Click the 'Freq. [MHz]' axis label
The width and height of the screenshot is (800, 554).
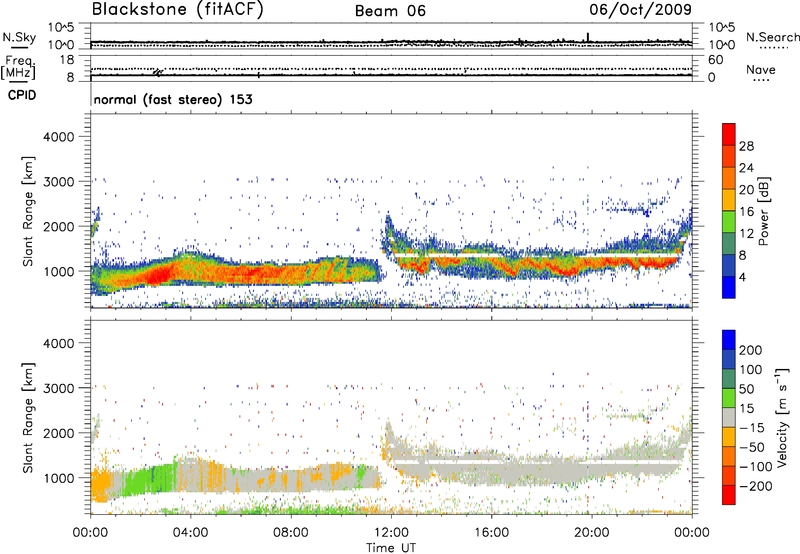click(x=19, y=68)
